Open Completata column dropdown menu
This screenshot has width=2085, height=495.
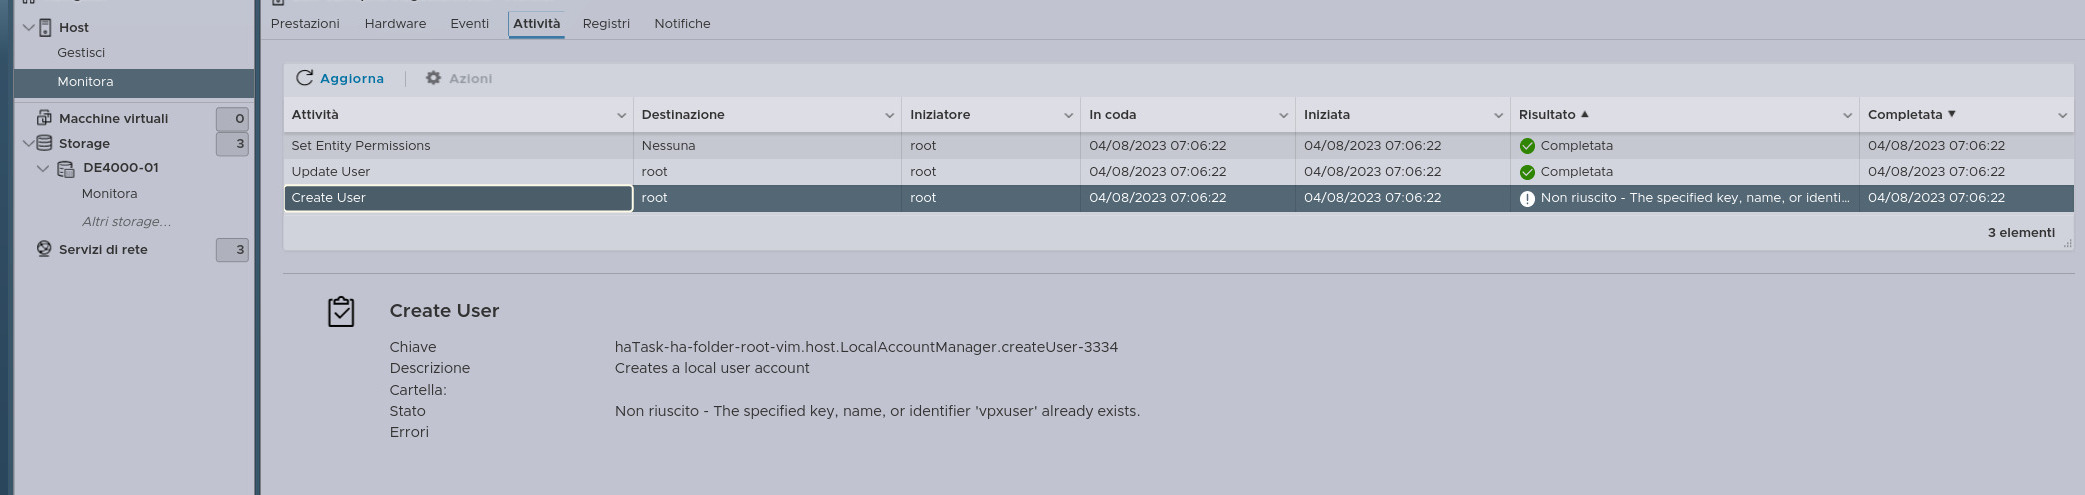2062,116
